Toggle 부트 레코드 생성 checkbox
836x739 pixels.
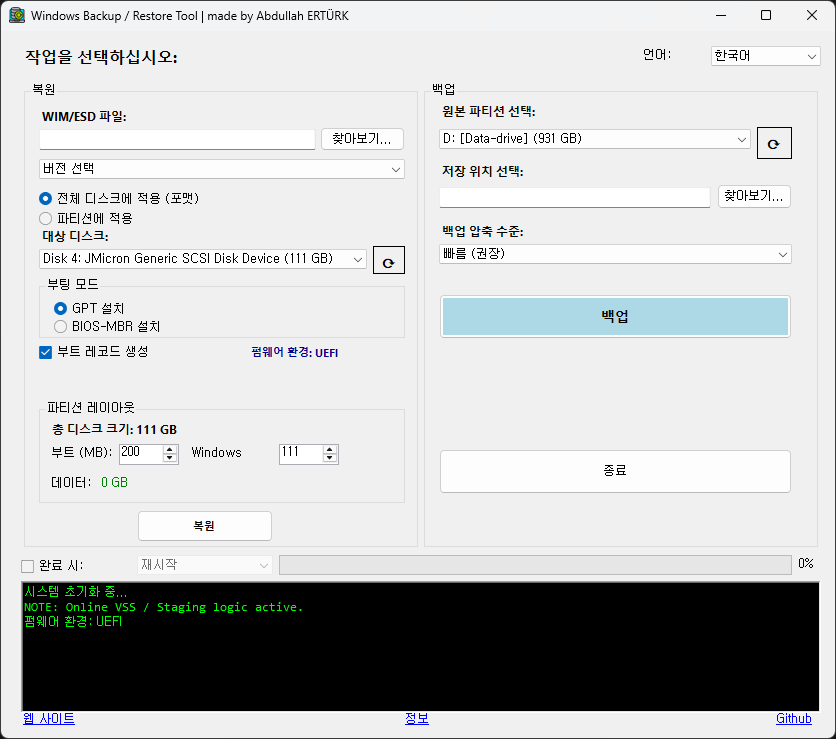pos(94,352)
